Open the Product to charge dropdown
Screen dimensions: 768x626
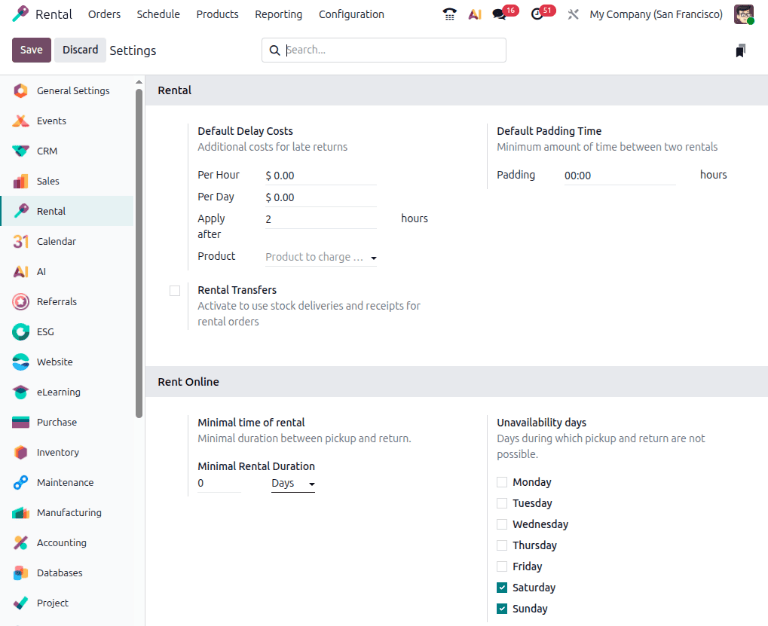[320, 257]
